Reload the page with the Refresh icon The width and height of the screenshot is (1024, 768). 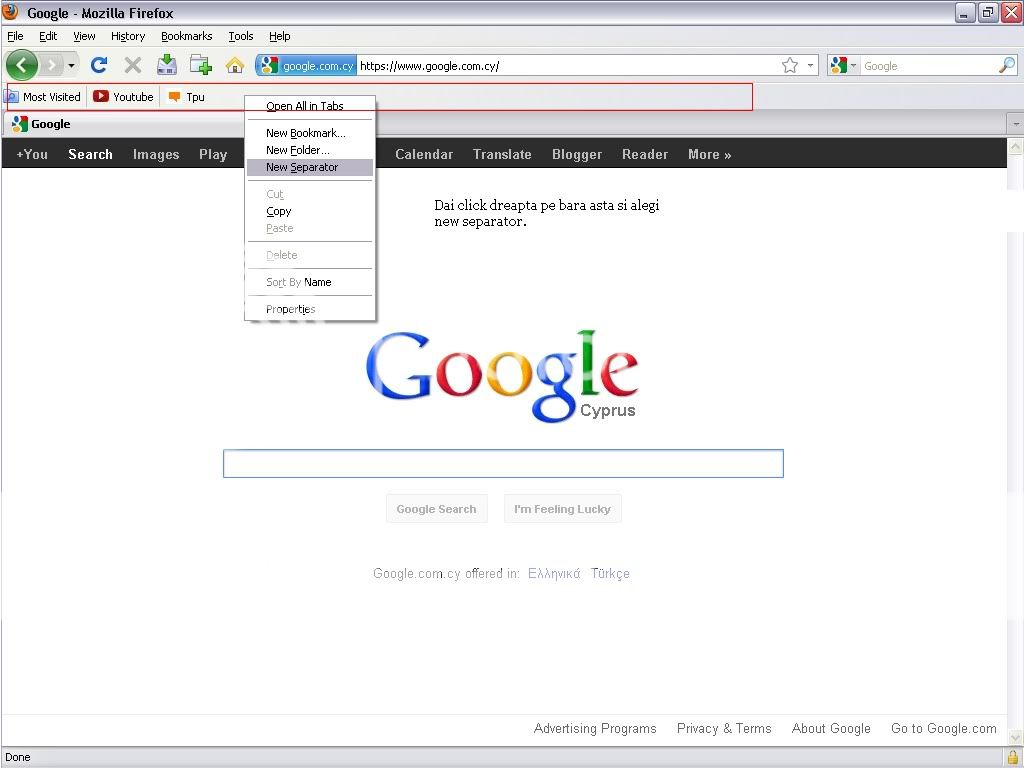pyautogui.click(x=99, y=65)
